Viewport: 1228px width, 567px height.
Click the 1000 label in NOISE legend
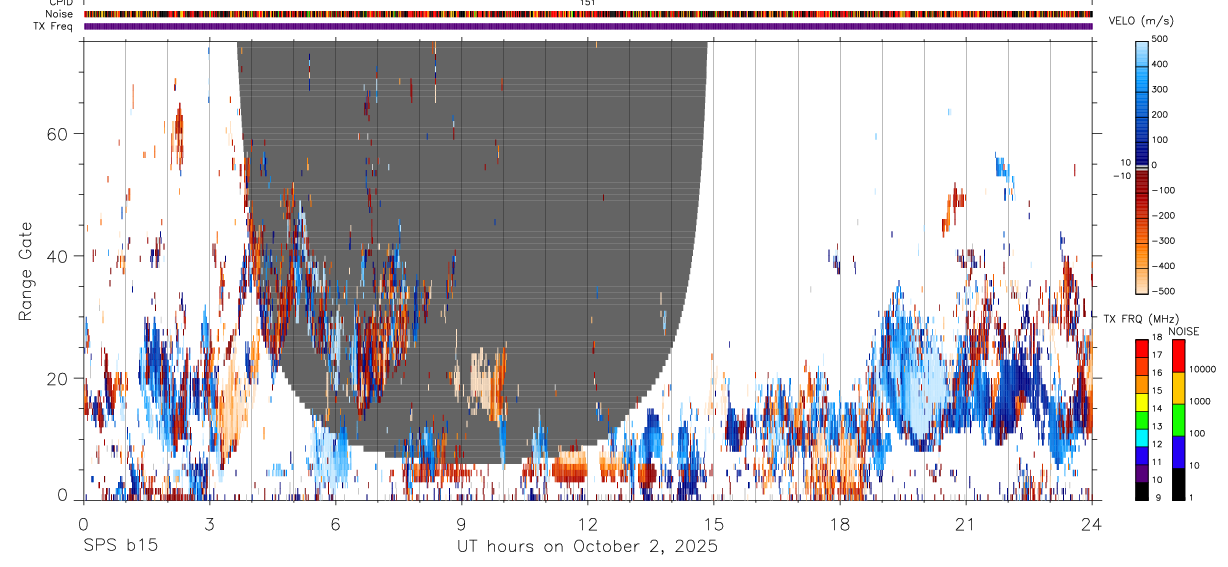tap(1200, 402)
